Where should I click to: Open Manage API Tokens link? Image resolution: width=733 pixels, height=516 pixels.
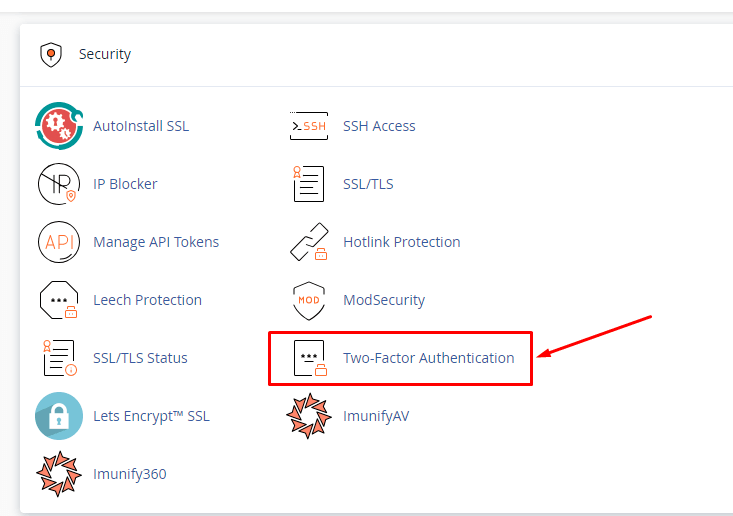(x=156, y=242)
